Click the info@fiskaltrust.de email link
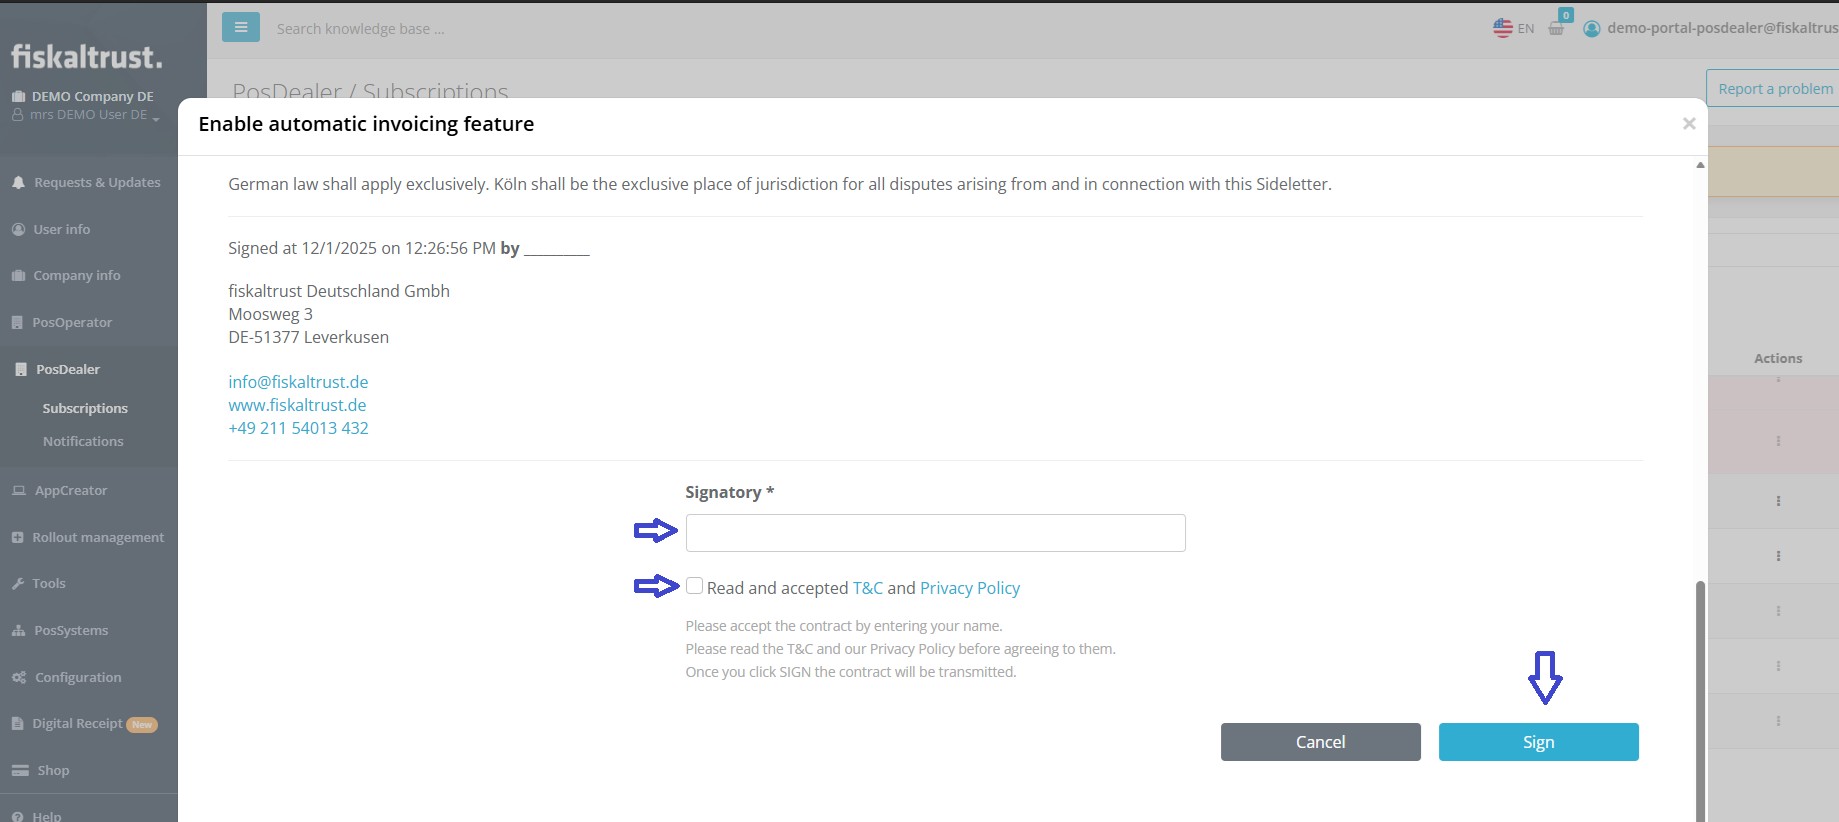Image resolution: width=1839 pixels, height=822 pixels. click(298, 382)
